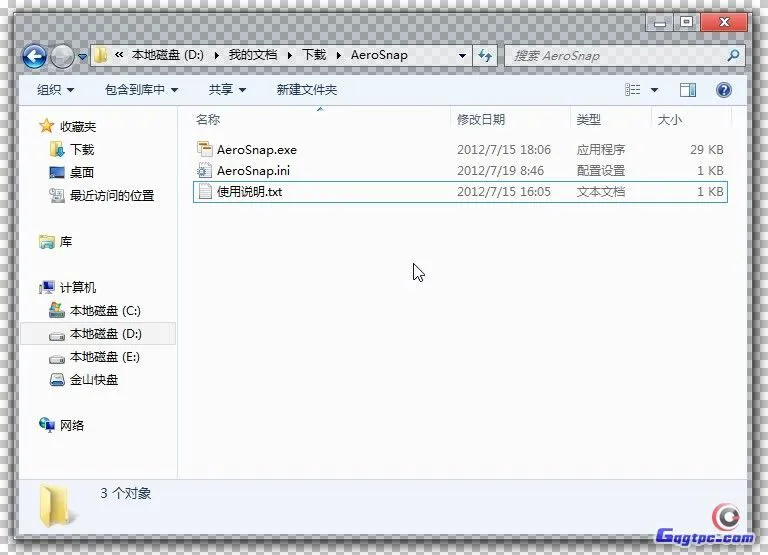Viewport: 768px width, 555px height.
Task: Click the 计算机 computer icon
Action: (x=47, y=287)
